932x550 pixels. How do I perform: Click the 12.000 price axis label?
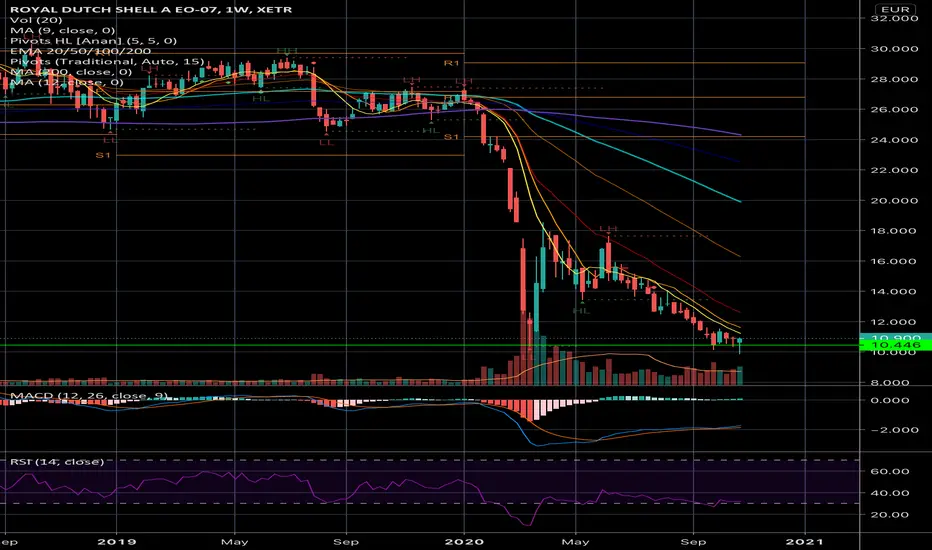tap(895, 322)
